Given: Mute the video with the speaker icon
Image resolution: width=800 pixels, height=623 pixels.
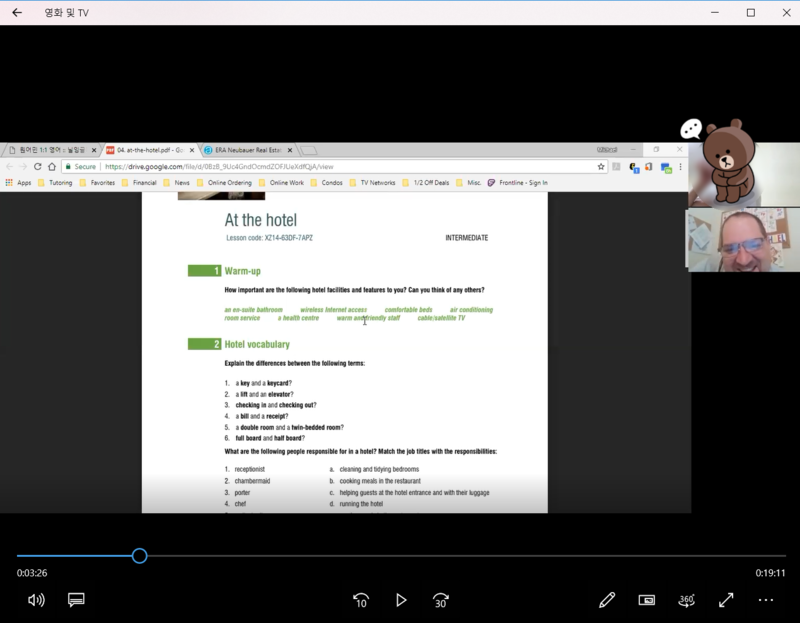Looking at the screenshot, I should coord(36,600).
